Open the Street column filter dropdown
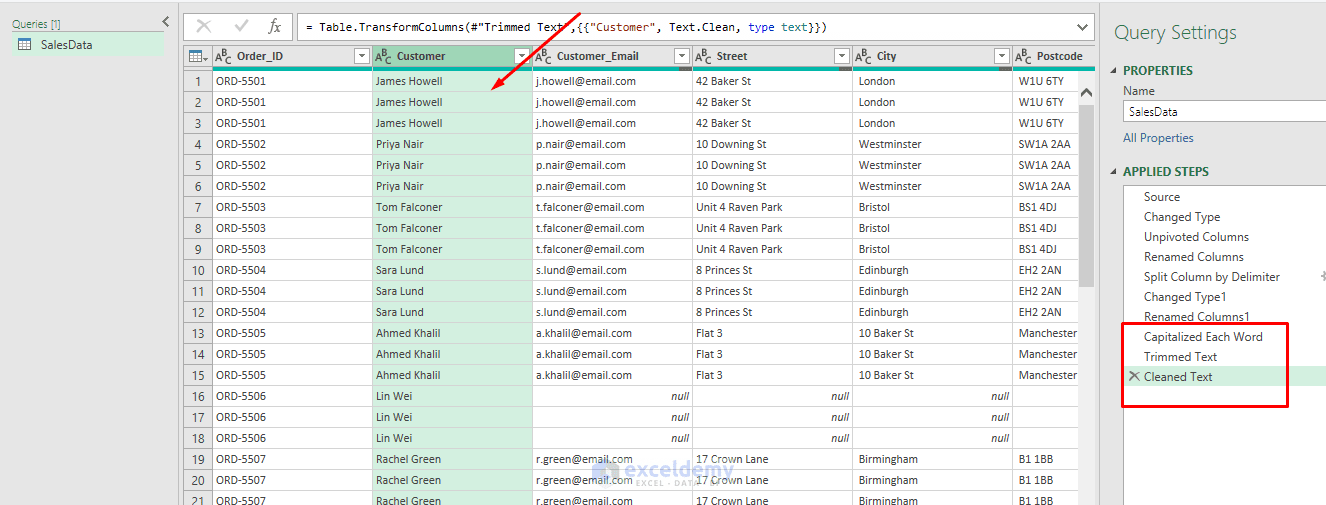Image resolution: width=1326 pixels, height=505 pixels. click(x=842, y=56)
